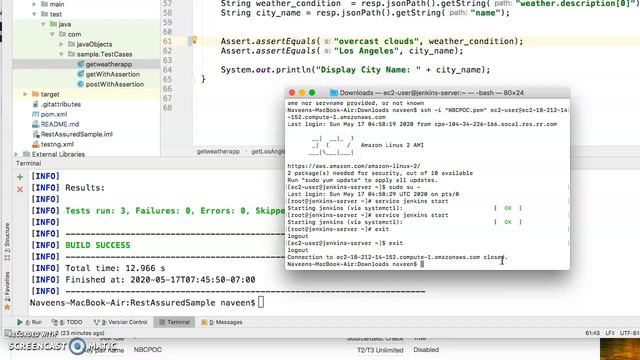Click the postWithAssertion class icon
The image size is (640, 360).
tap(80, 84)
